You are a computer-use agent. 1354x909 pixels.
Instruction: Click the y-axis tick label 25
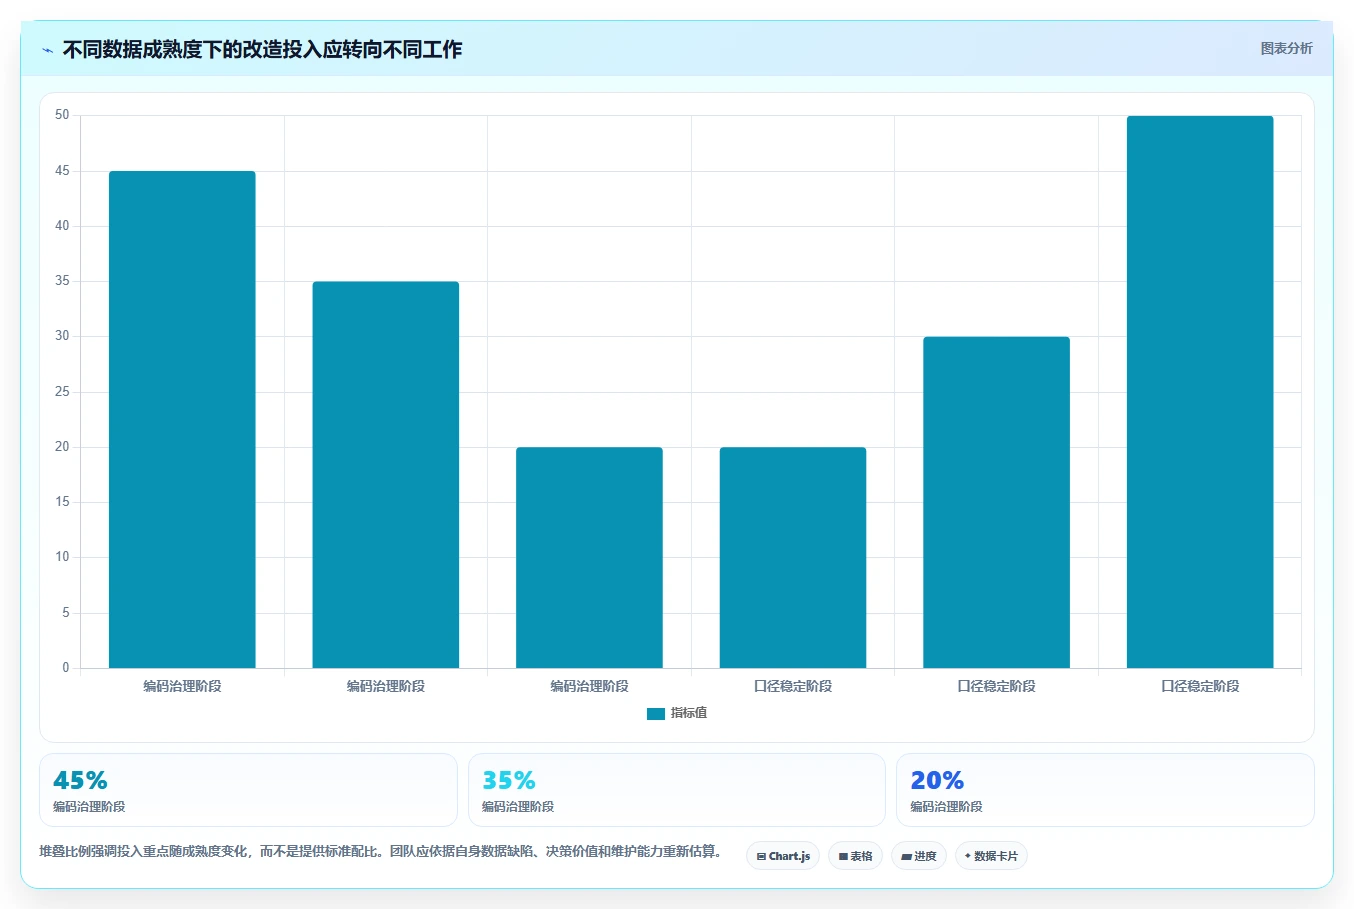[62, 392]
